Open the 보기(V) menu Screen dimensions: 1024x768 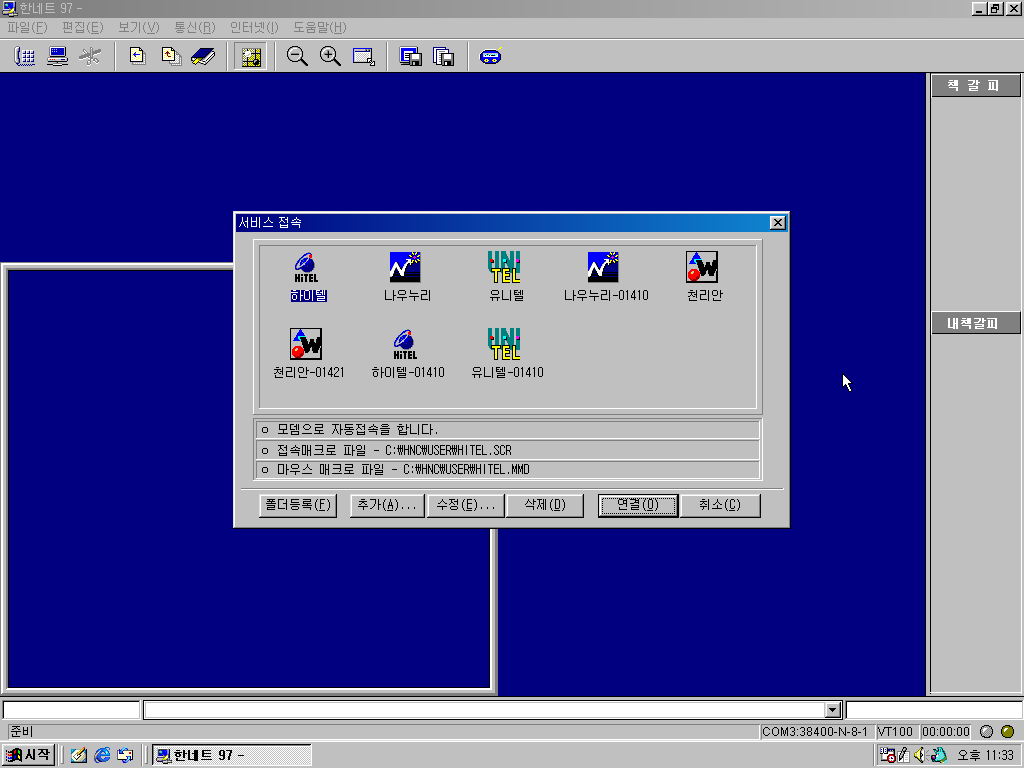pos(138,27)
